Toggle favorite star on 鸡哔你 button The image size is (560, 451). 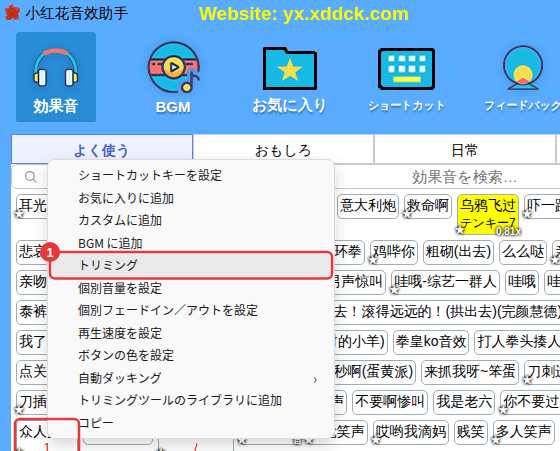pyautogui.click(x=373, y=260)
